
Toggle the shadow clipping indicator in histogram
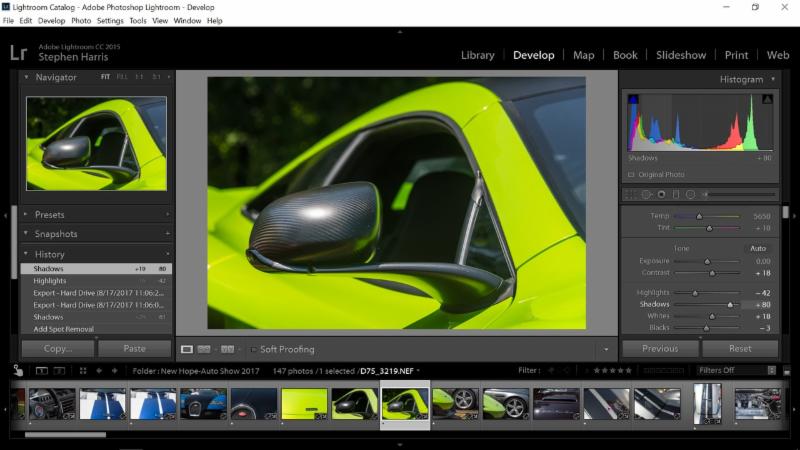tap(633, 99)
